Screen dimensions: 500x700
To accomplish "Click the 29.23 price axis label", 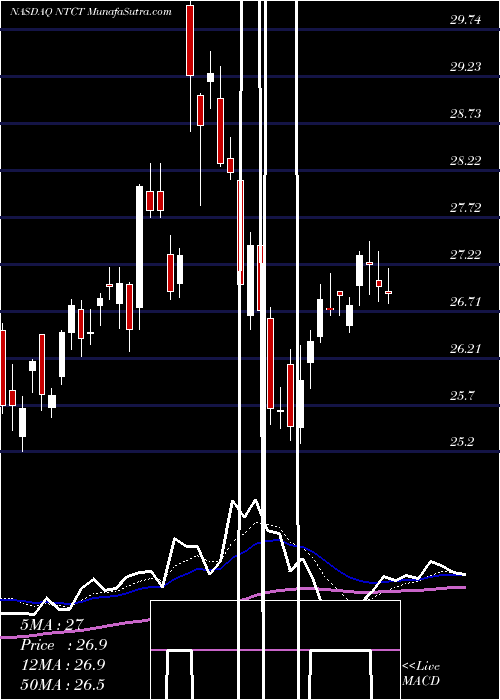I will (x=466, y=67).
